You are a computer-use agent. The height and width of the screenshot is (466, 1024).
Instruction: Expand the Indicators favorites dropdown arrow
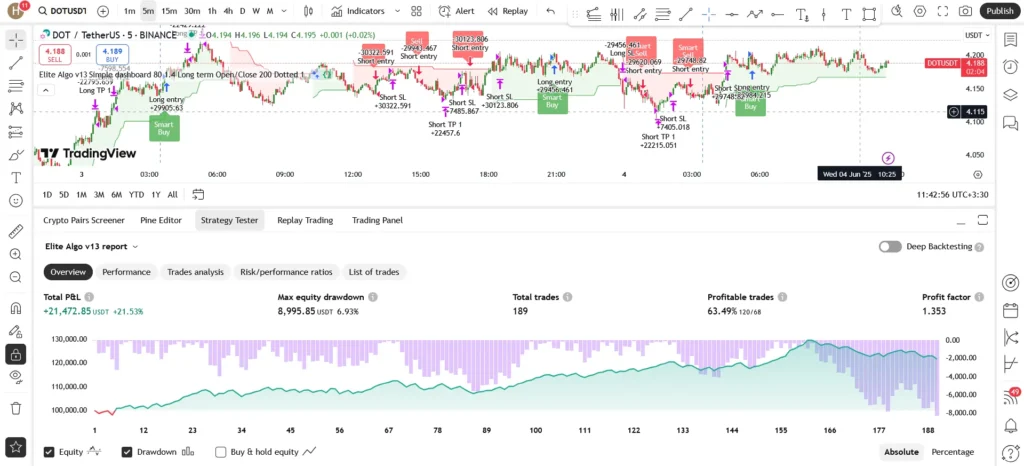(x=398, y=11)
